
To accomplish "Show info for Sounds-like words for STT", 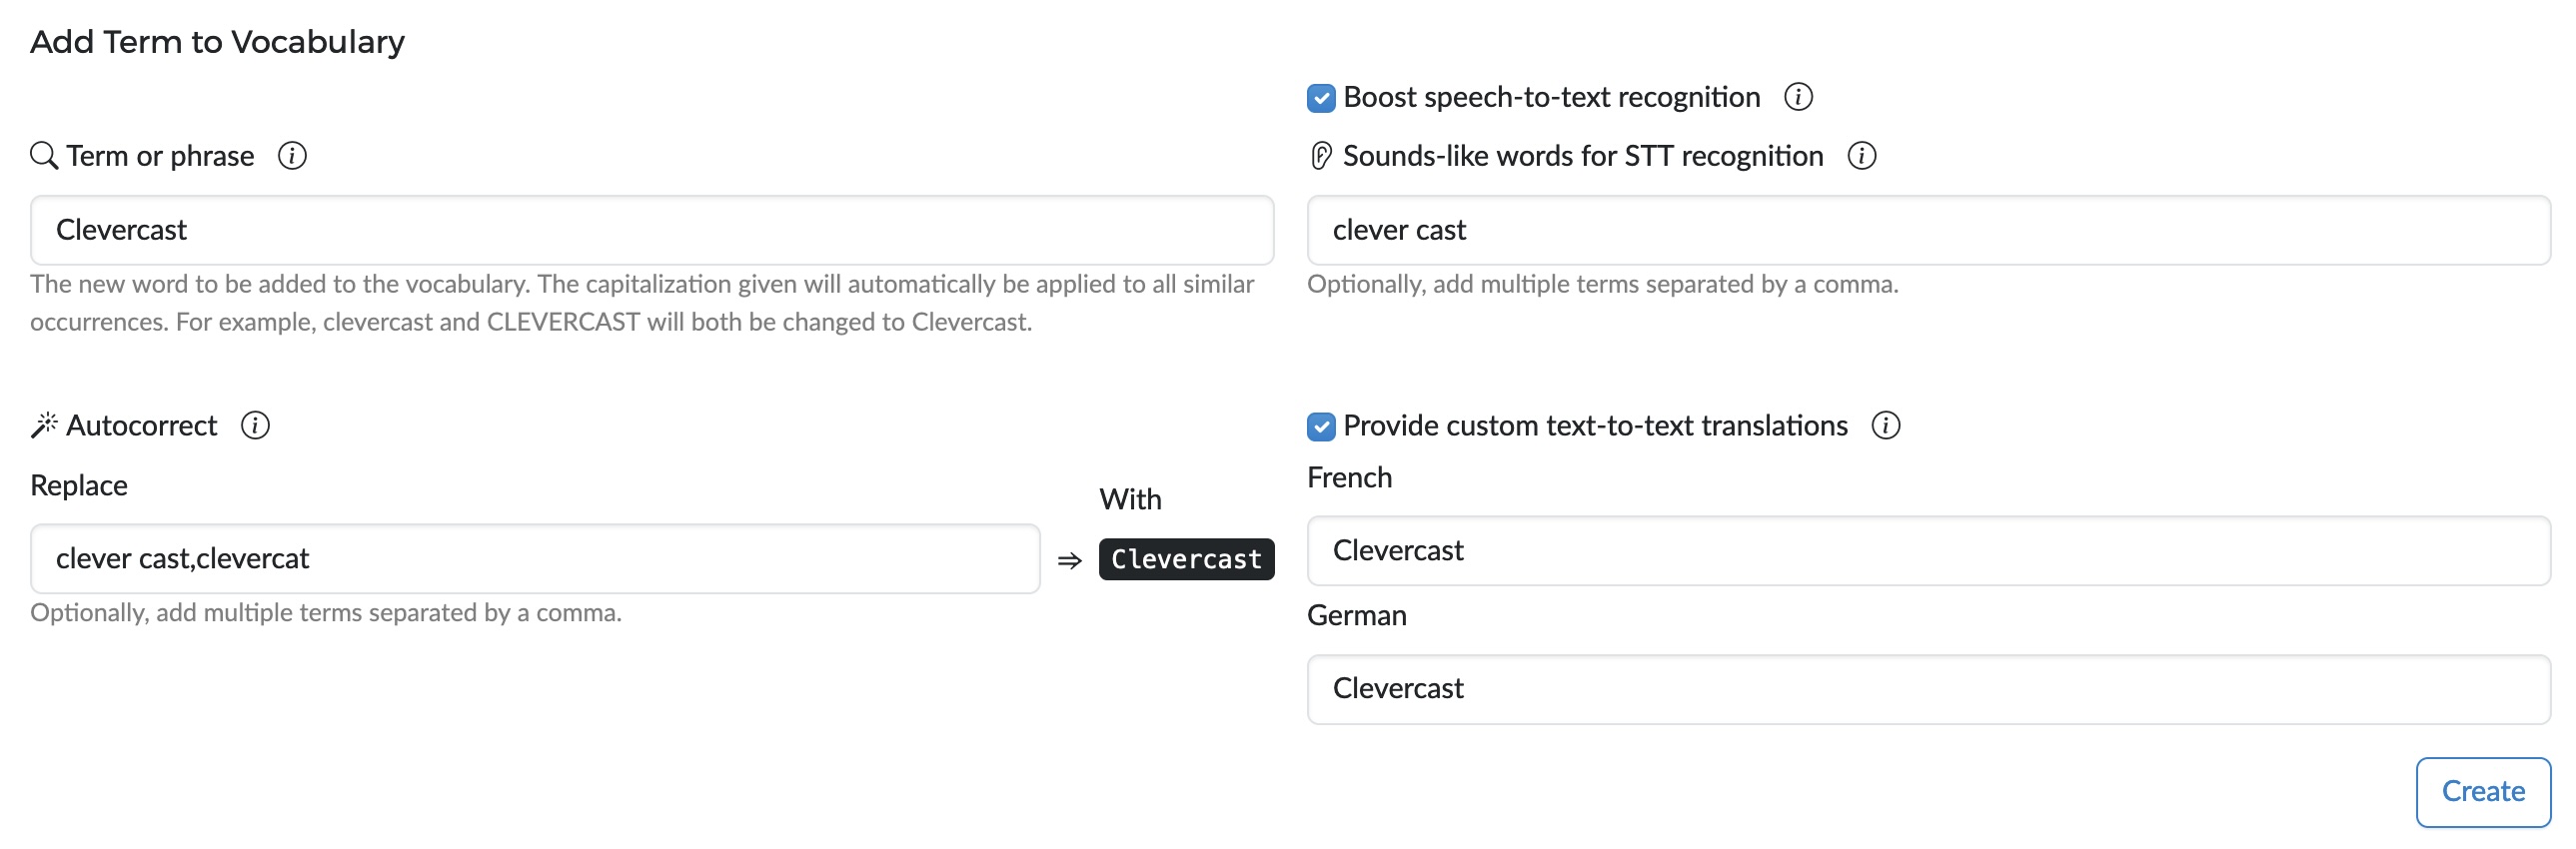I will (1861, 156).
